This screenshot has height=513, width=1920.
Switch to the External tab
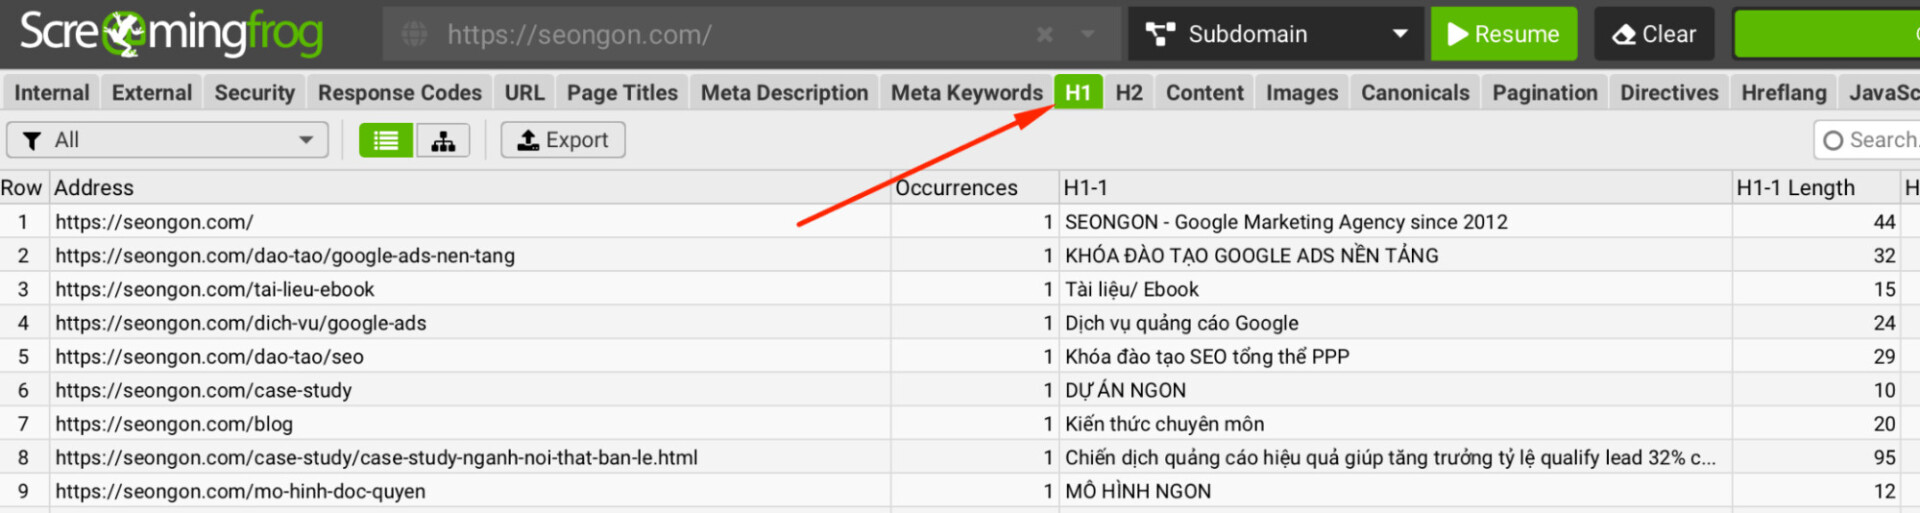point(152,92)
